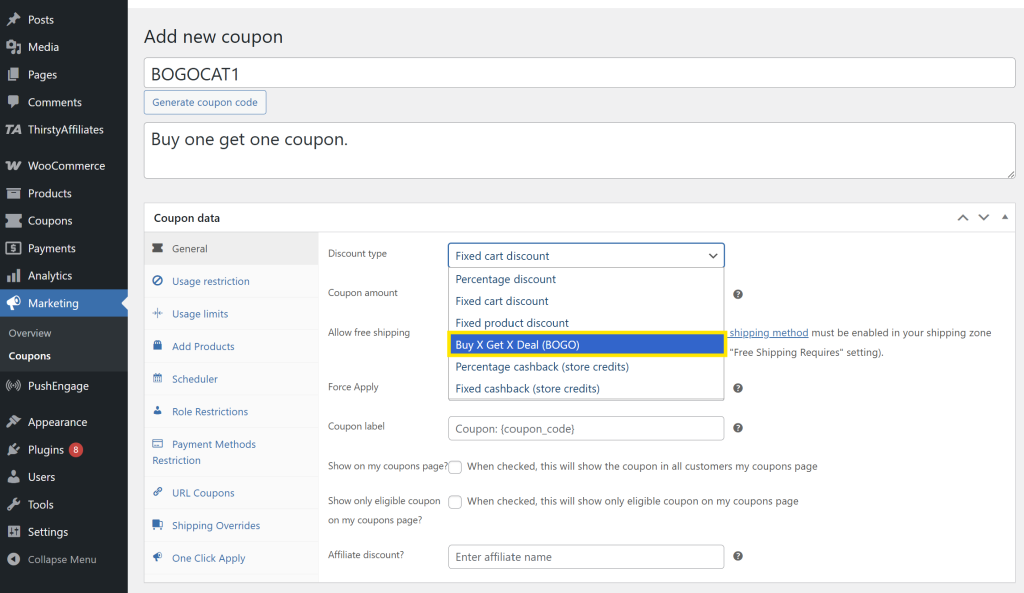Open the Scheduler calendar icon tab
1024x593 pixels.
point(159,379)
